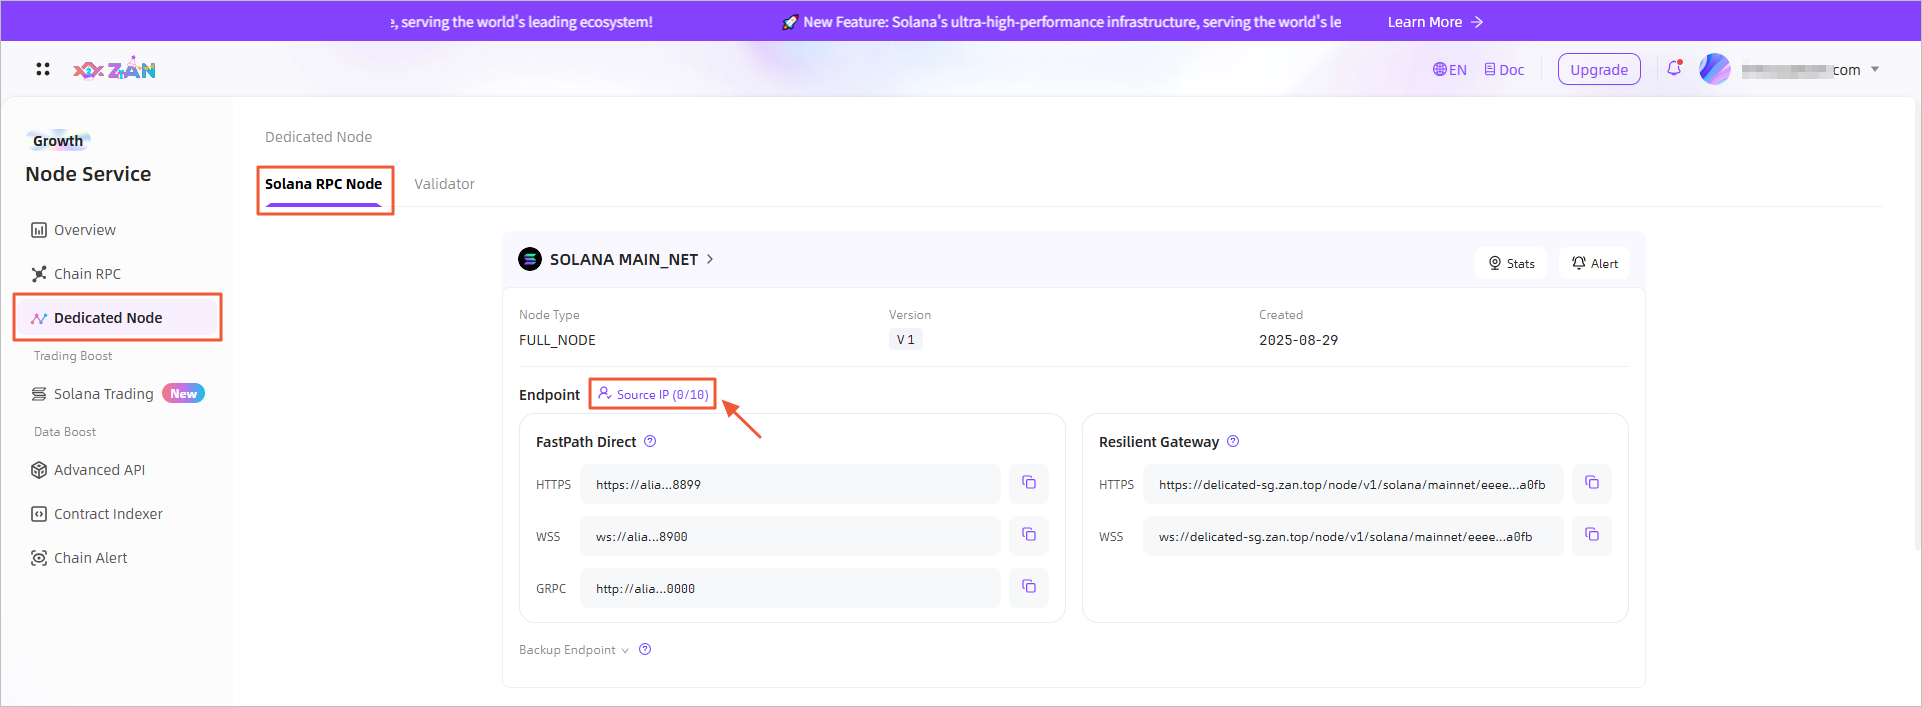The width and height of the screenshot is (1922, 707).
Task: Select the Solana RPC Node tab
Action: (x=323, y=184)
